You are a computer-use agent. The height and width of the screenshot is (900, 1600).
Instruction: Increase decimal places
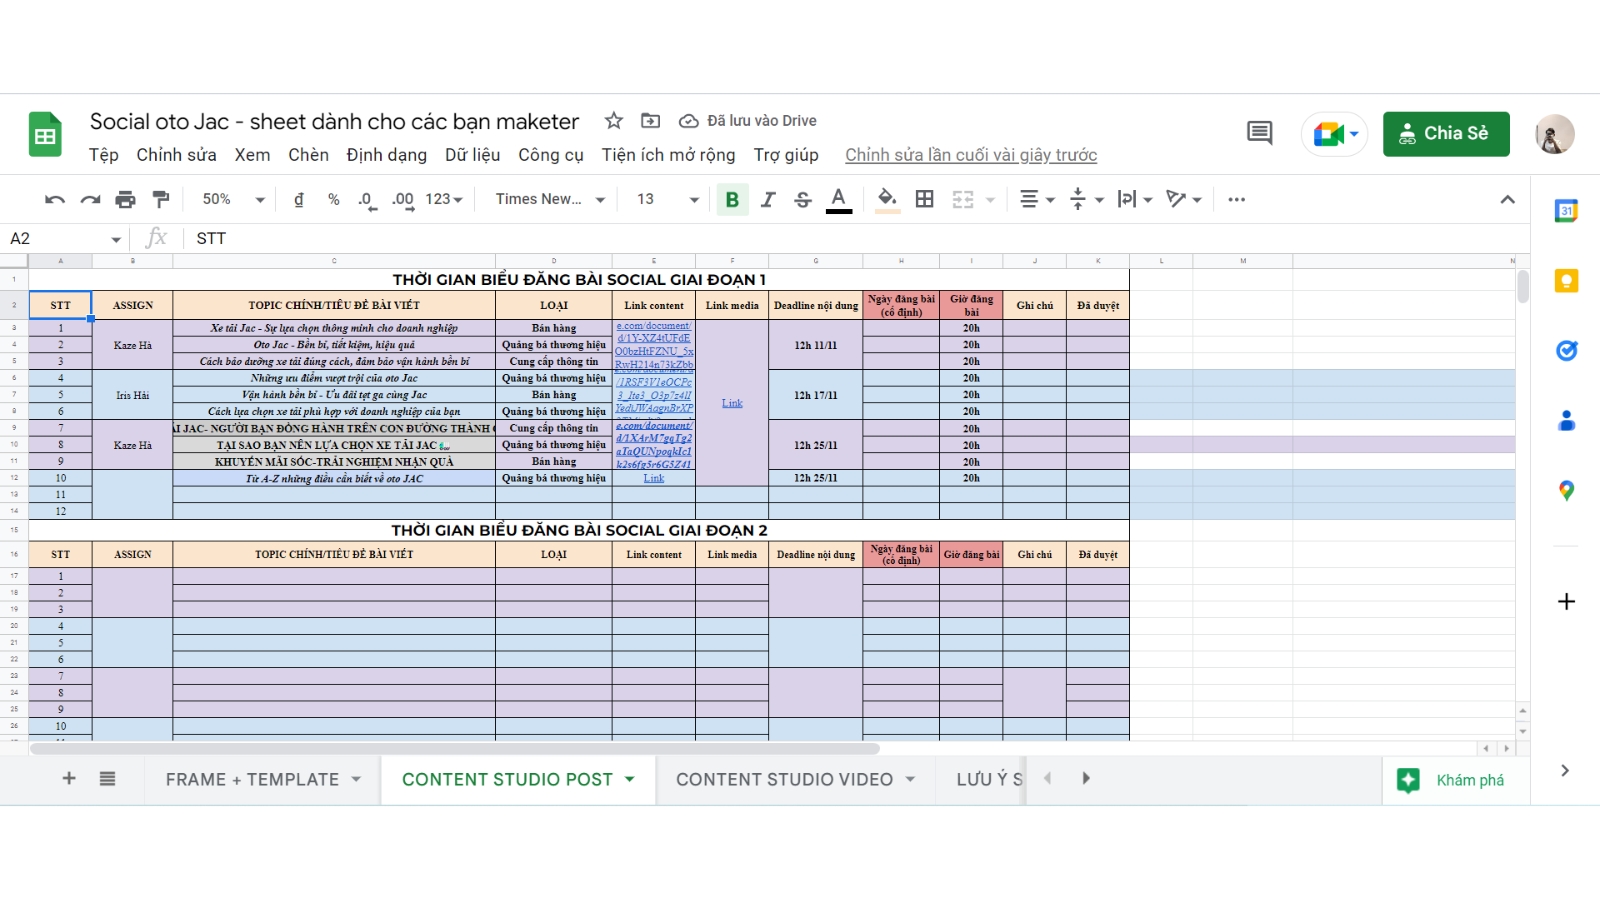(x=403, y=200)
